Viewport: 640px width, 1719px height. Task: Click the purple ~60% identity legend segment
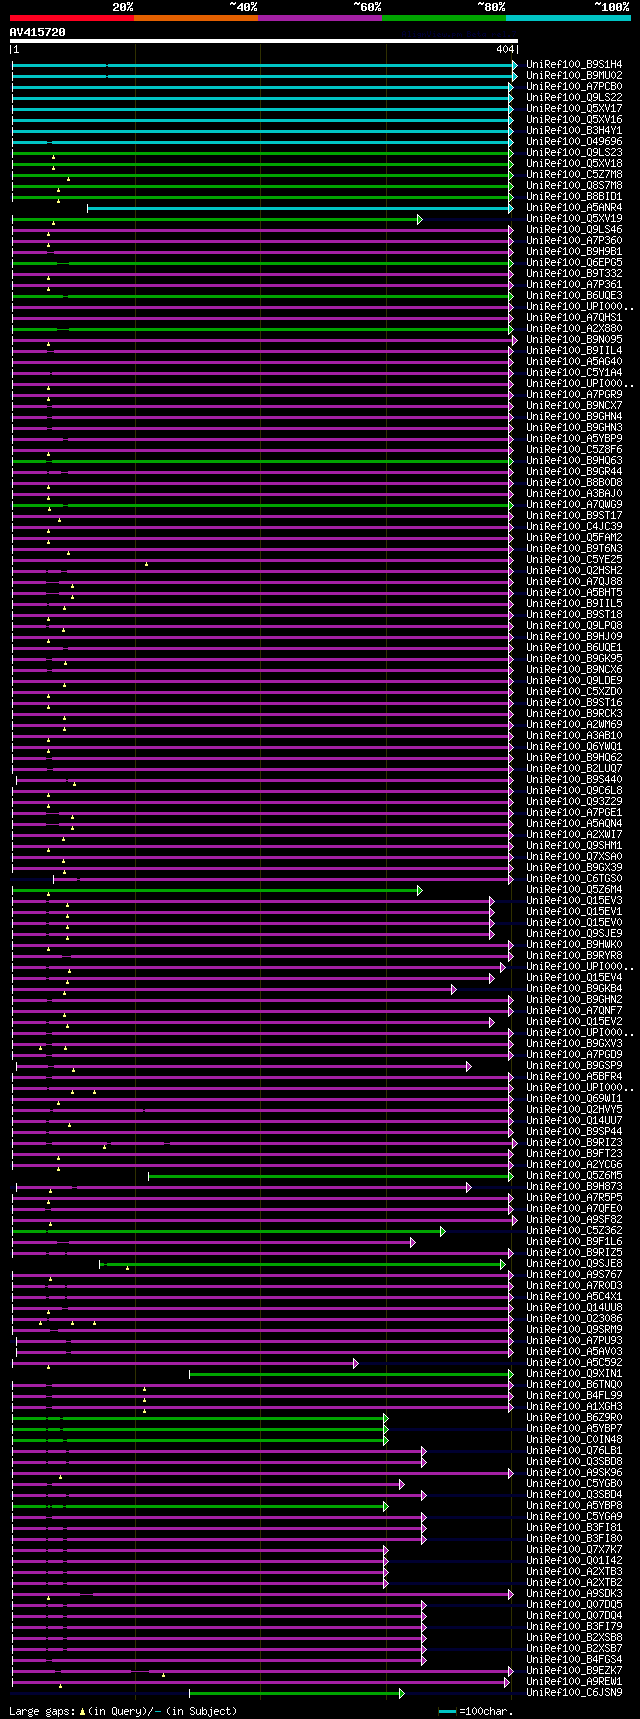coord(319,17)
